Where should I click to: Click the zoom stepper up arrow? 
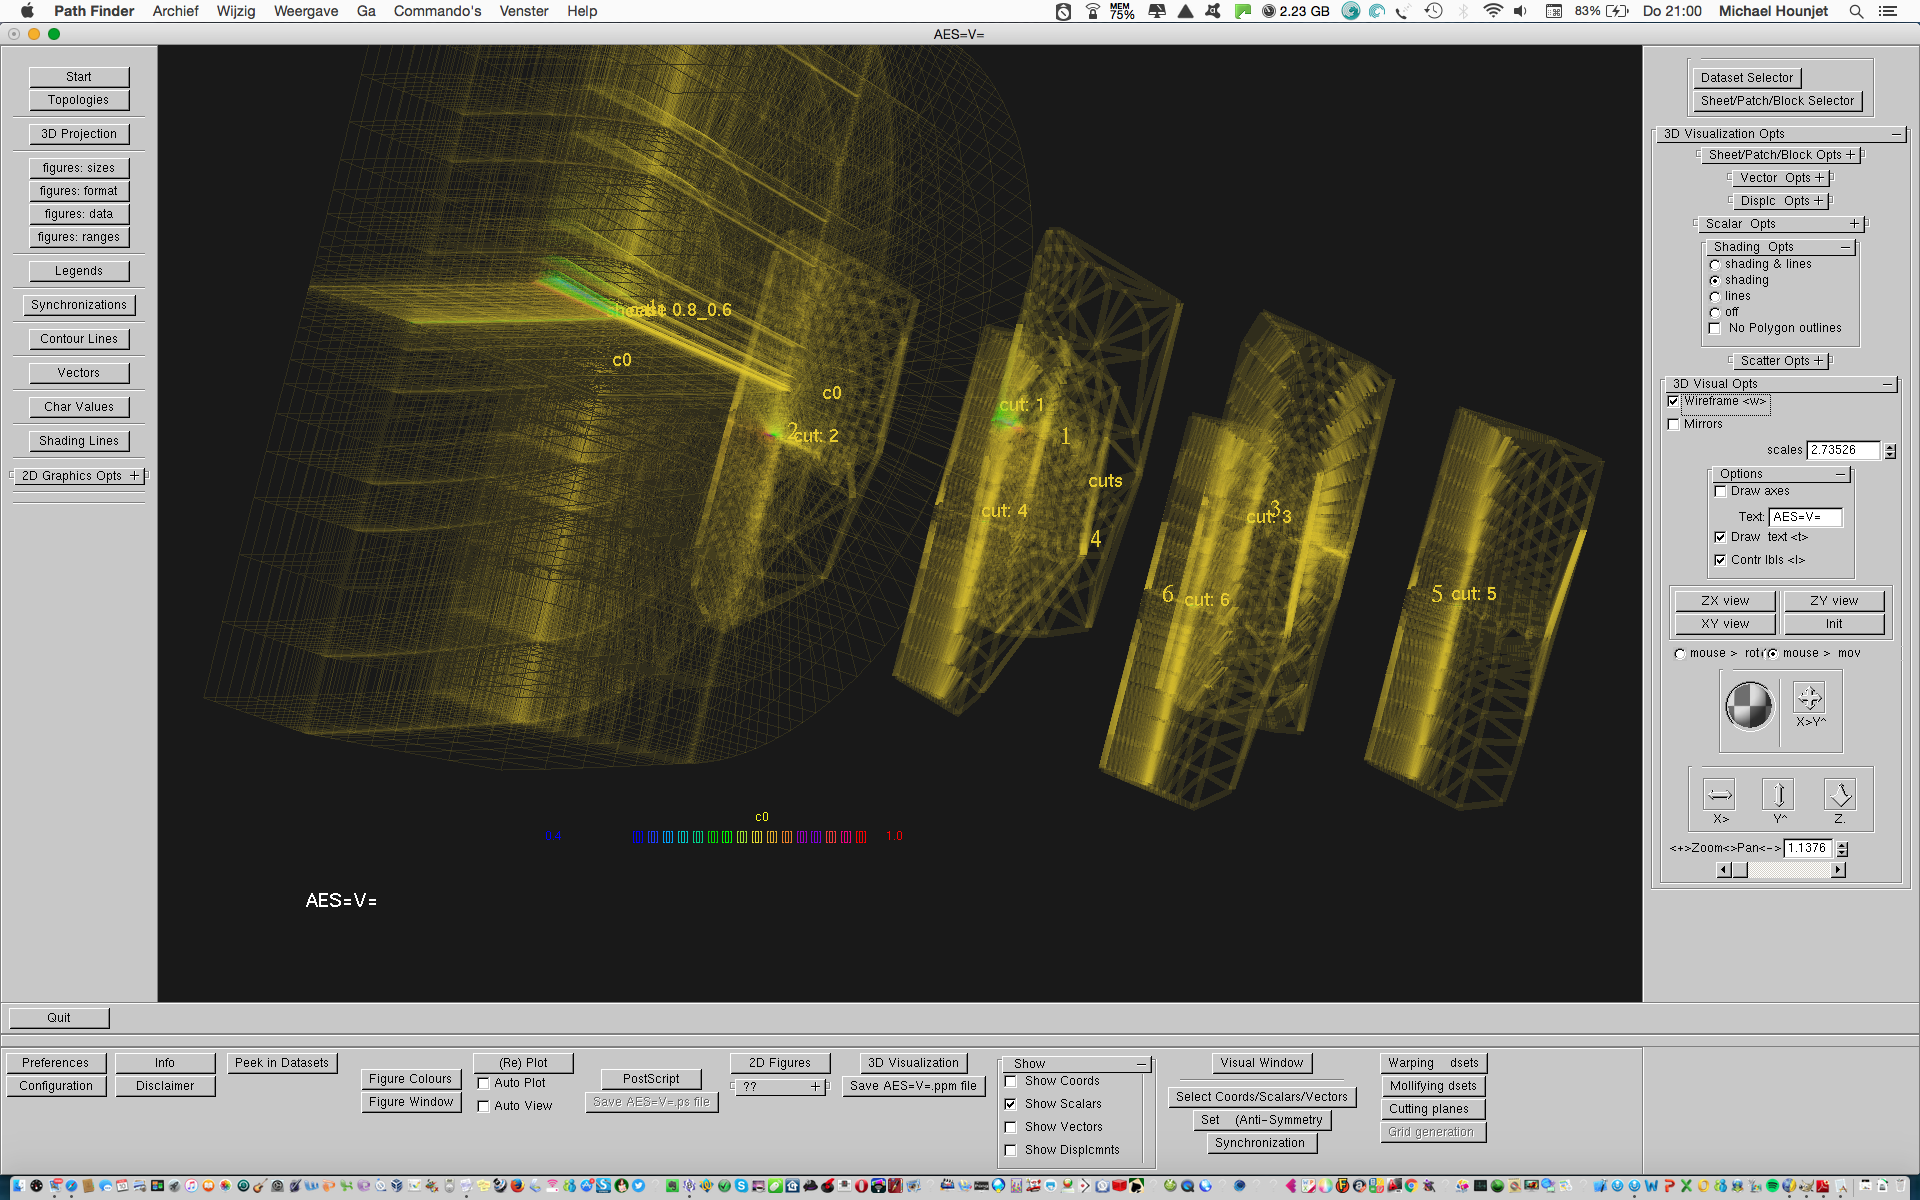pos(1842,844)
